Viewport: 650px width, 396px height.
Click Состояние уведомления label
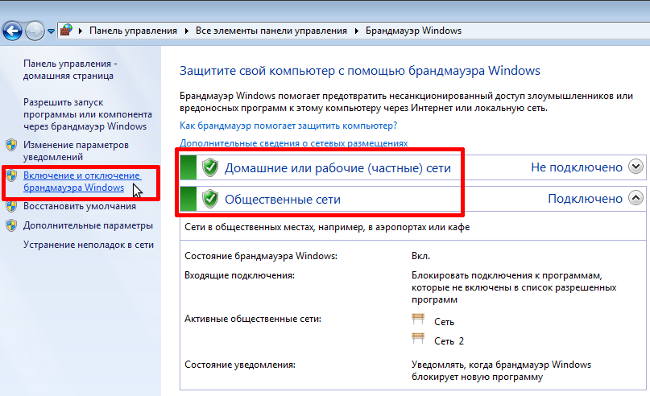click(x=240, y=365)
